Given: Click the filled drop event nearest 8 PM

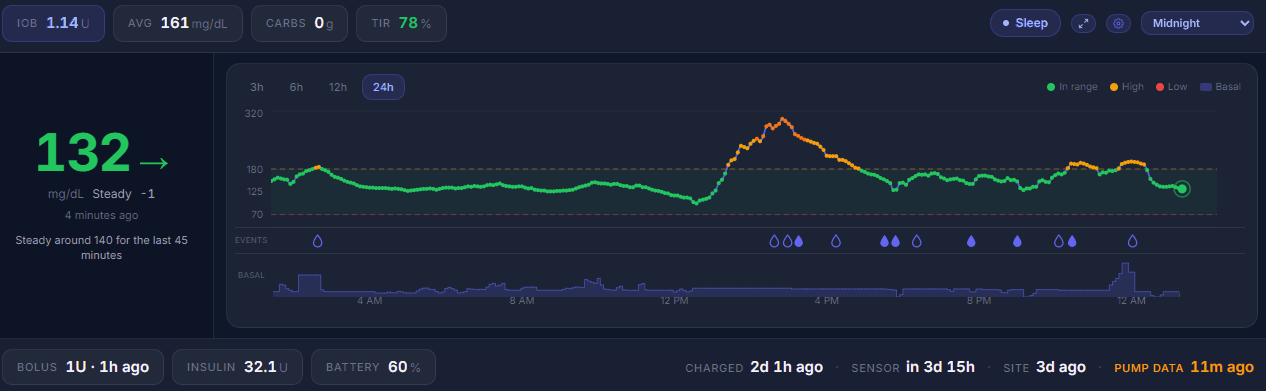Looking at the screenshot, I should tap(971, 241).
